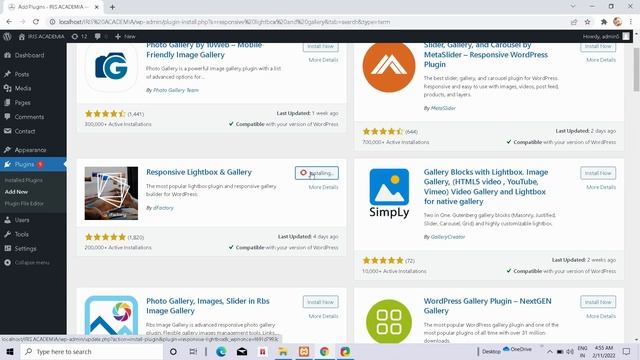Open Installed Plugins submenu
The image size is (640, 360).
point(23,180)
